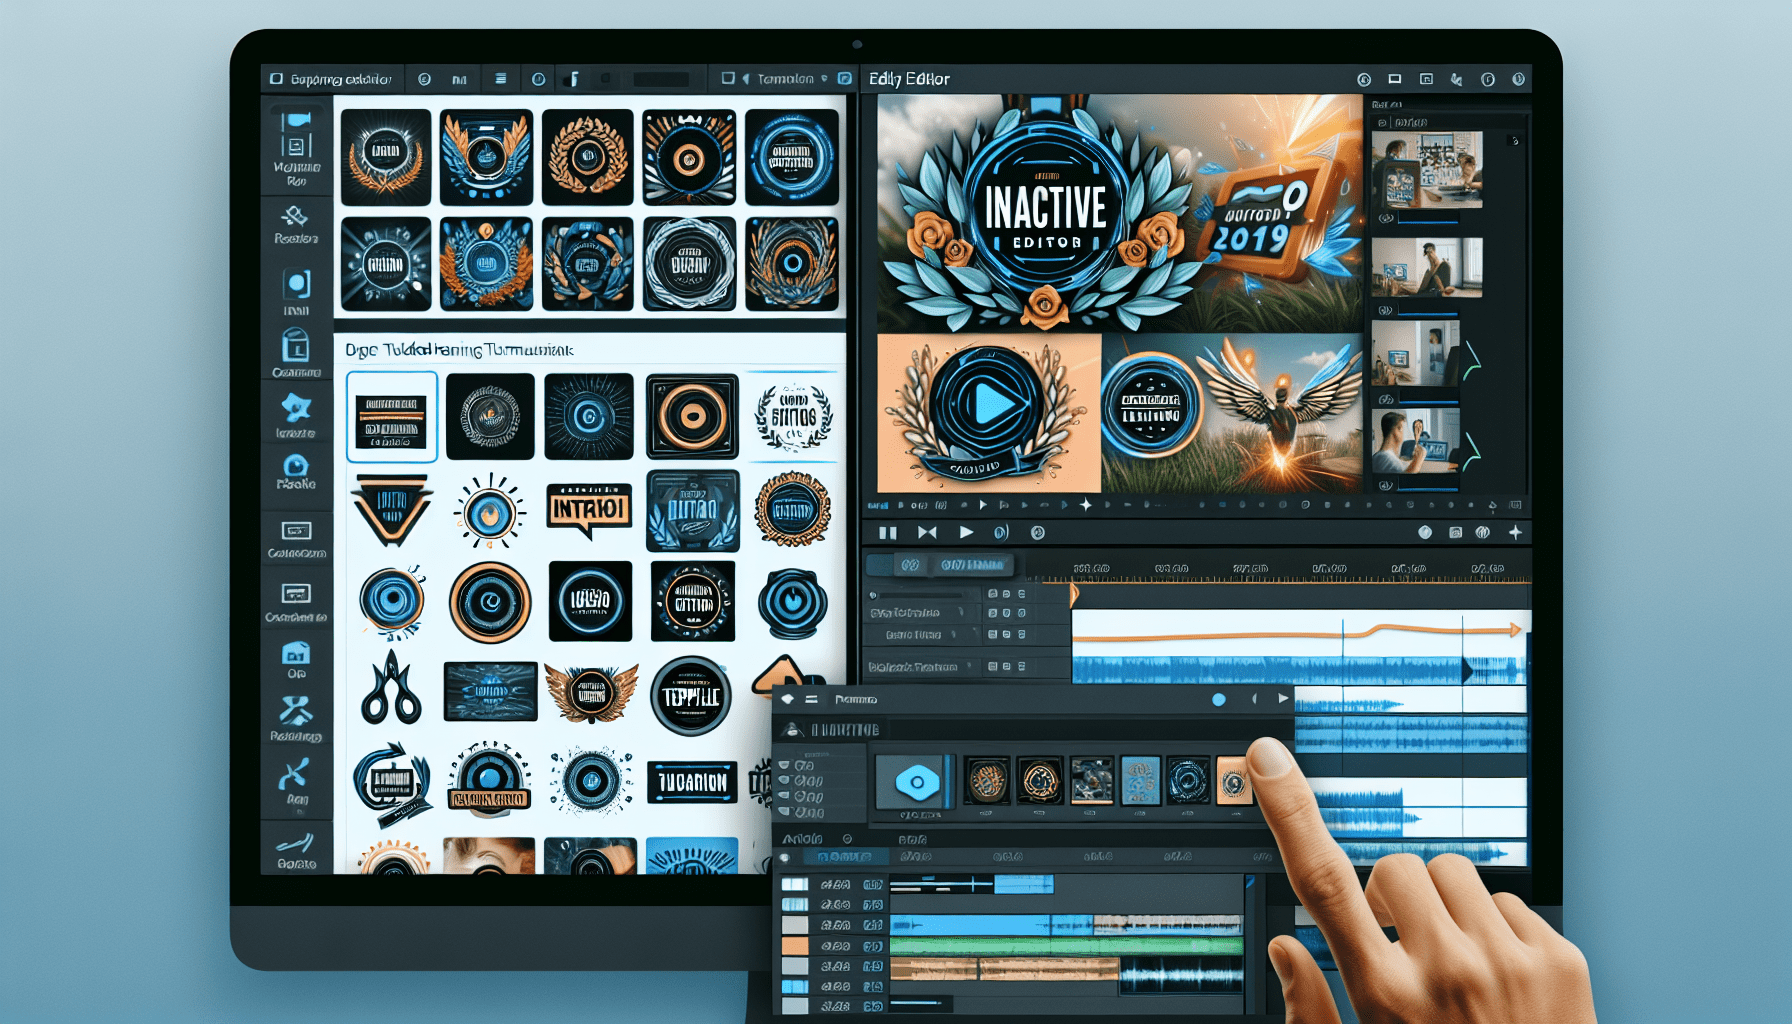Click the large play button below the preview
This screenshot has width=1792, height=1024.
pyautogui.click(x=966, y=533)
